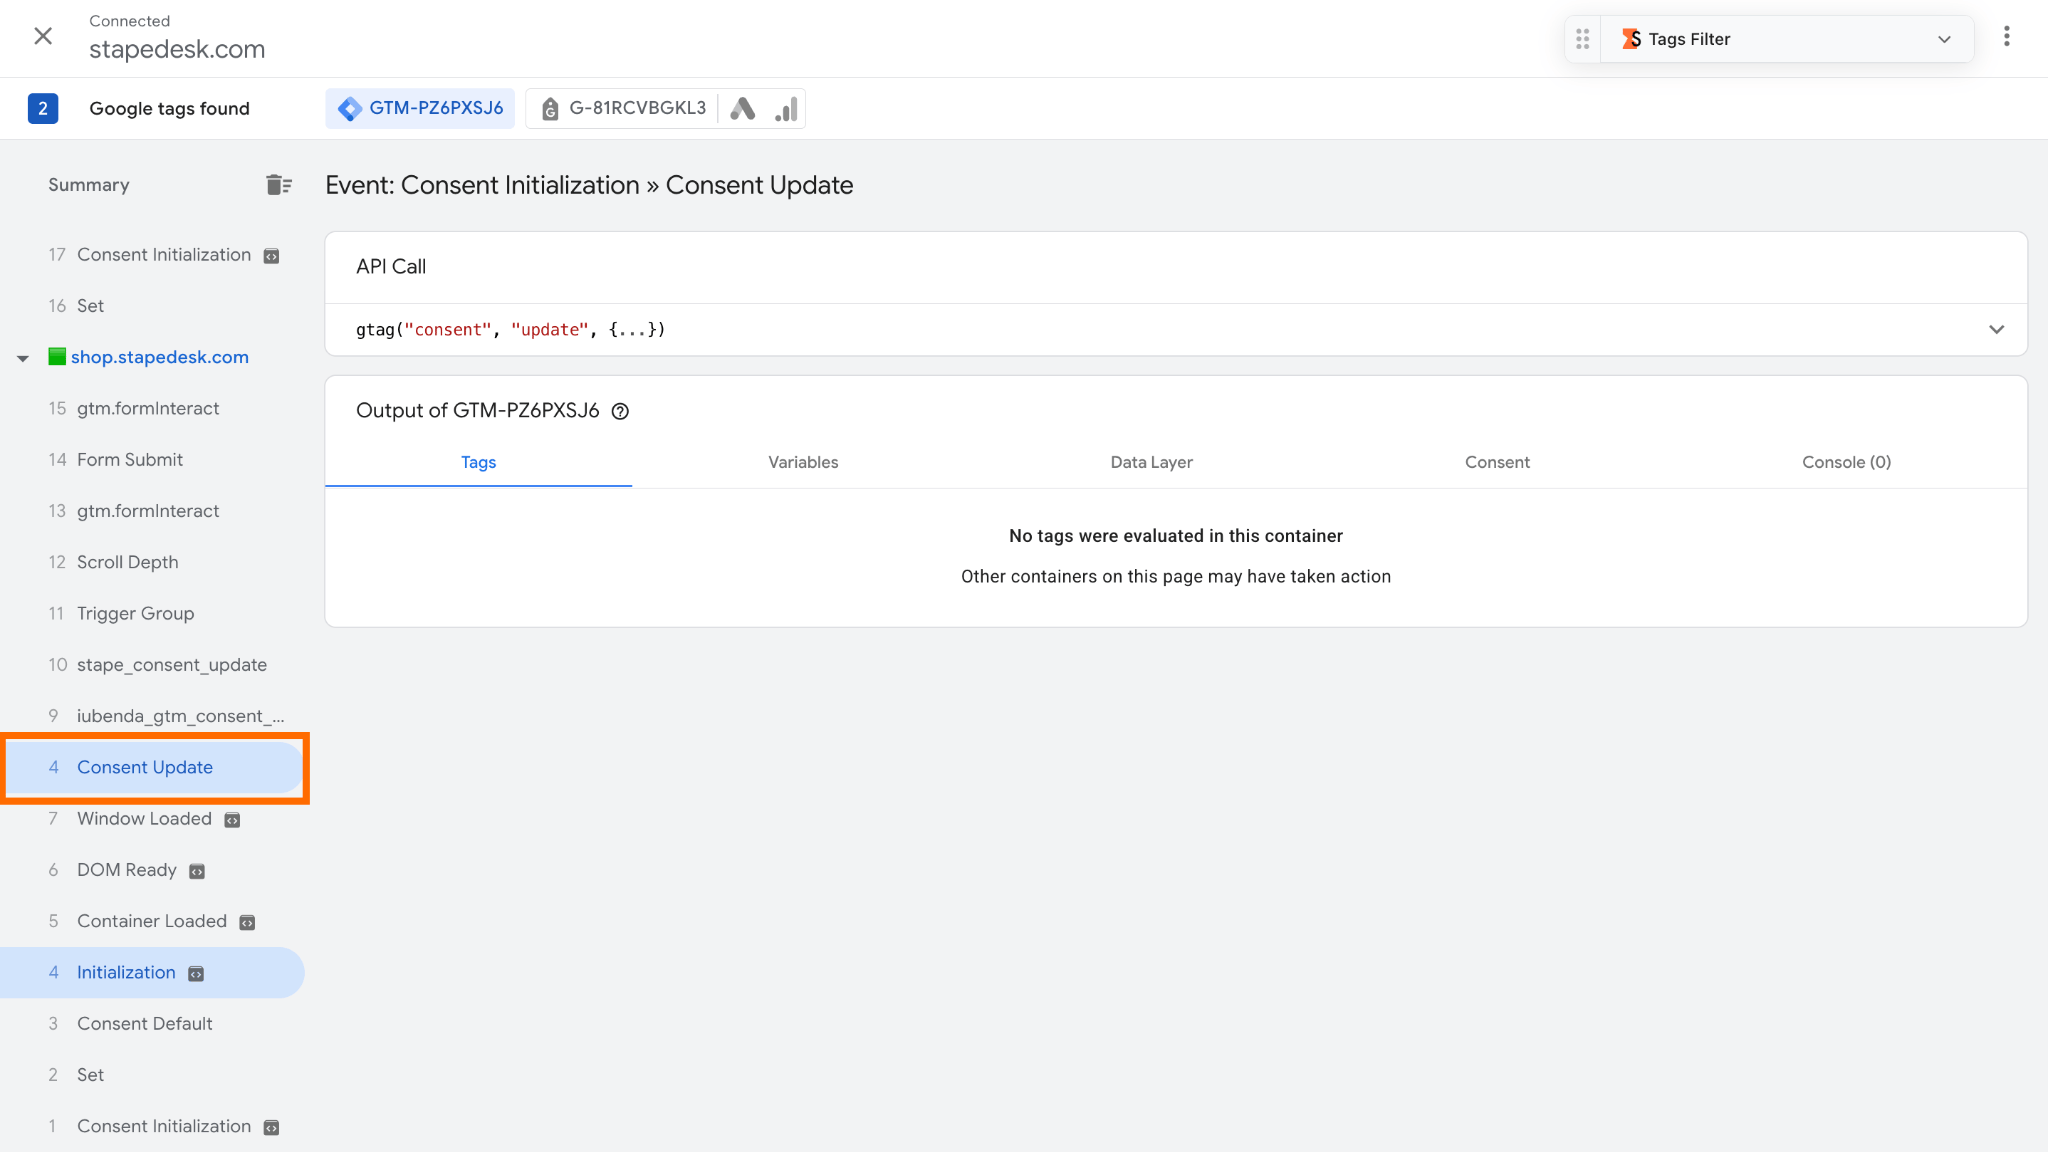Viewport: 2048px width, 1152px height.
Task: Close the Tag Assistant debug session
Action: pyautogui.click(x=43, y=37)
